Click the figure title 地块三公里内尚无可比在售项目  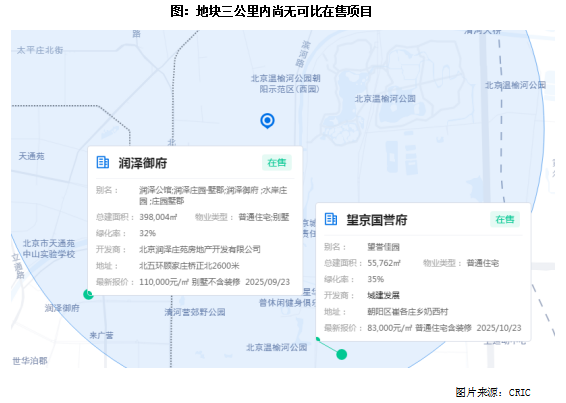click(x=284, y=11)
